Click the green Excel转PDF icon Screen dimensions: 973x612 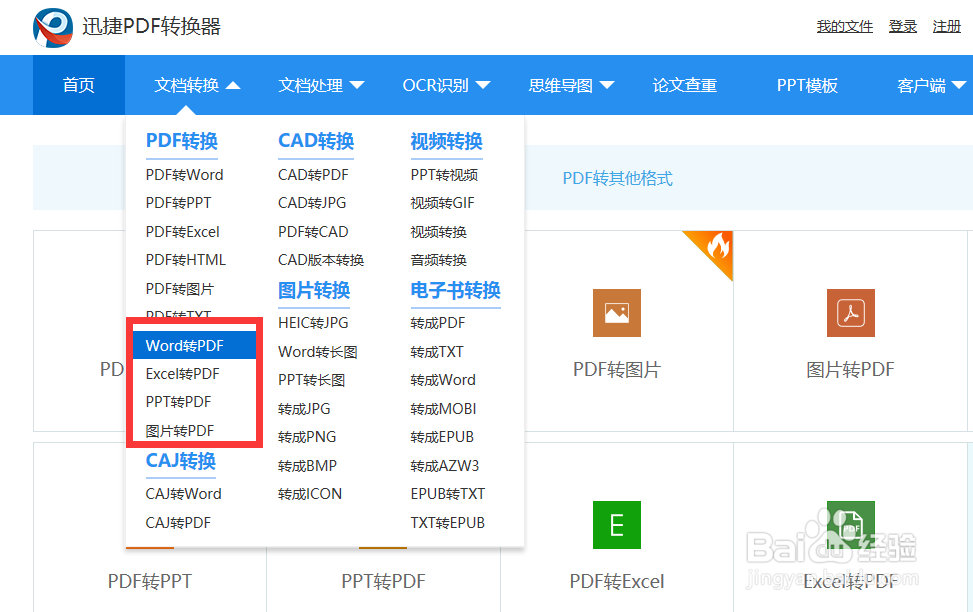pyautogui.click(x=850, y=525)
